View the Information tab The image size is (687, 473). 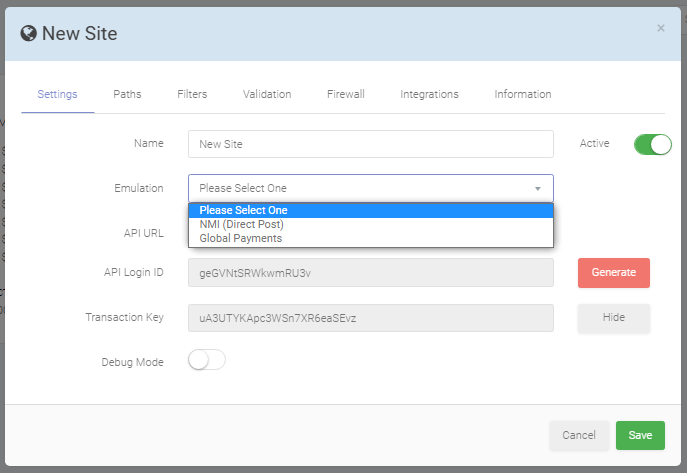coord(523,94)
